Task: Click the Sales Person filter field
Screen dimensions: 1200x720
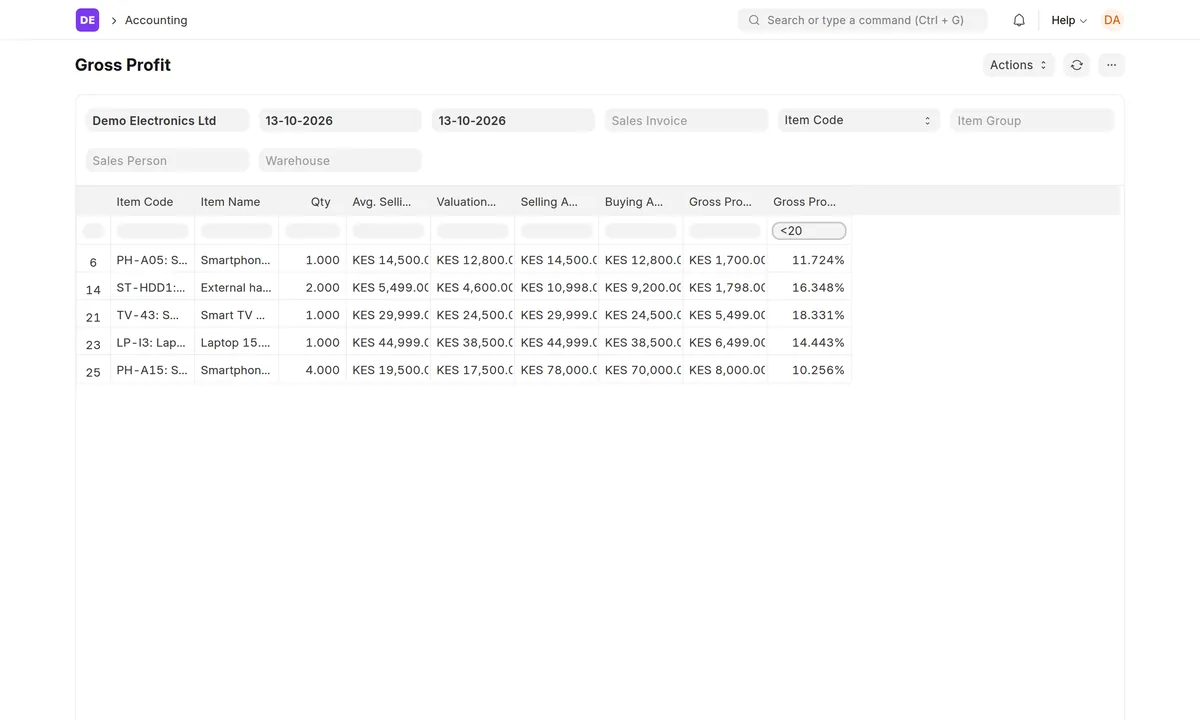Action: [167, 160]
